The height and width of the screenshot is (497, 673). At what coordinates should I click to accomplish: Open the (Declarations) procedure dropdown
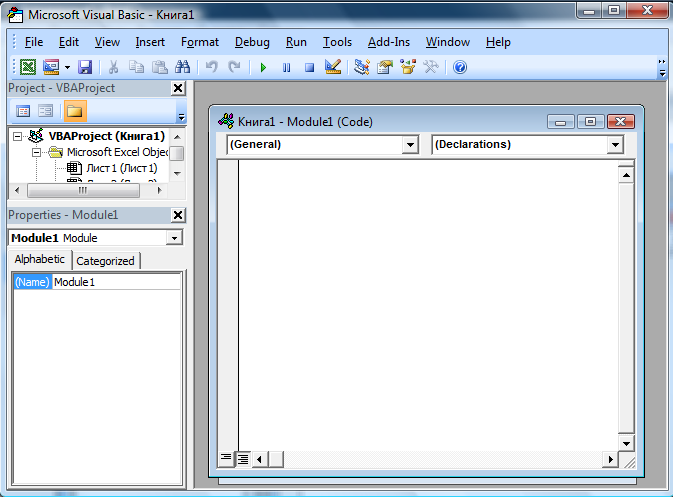[615, 145]
